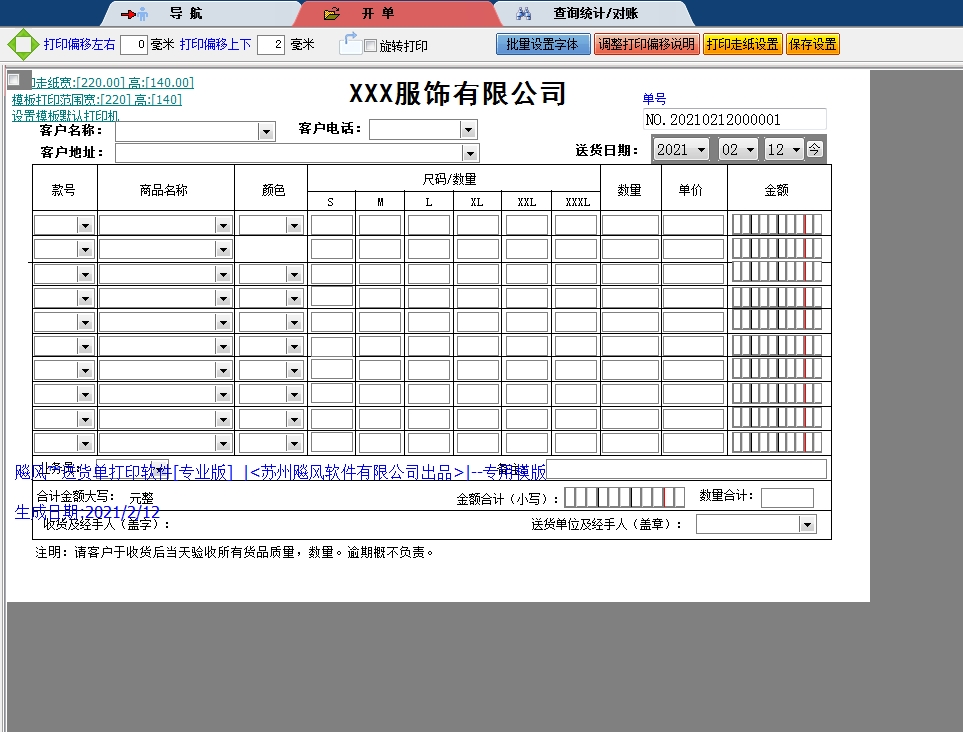Open 打印走纸设置

pyautogui.click(x=743, y=44)
